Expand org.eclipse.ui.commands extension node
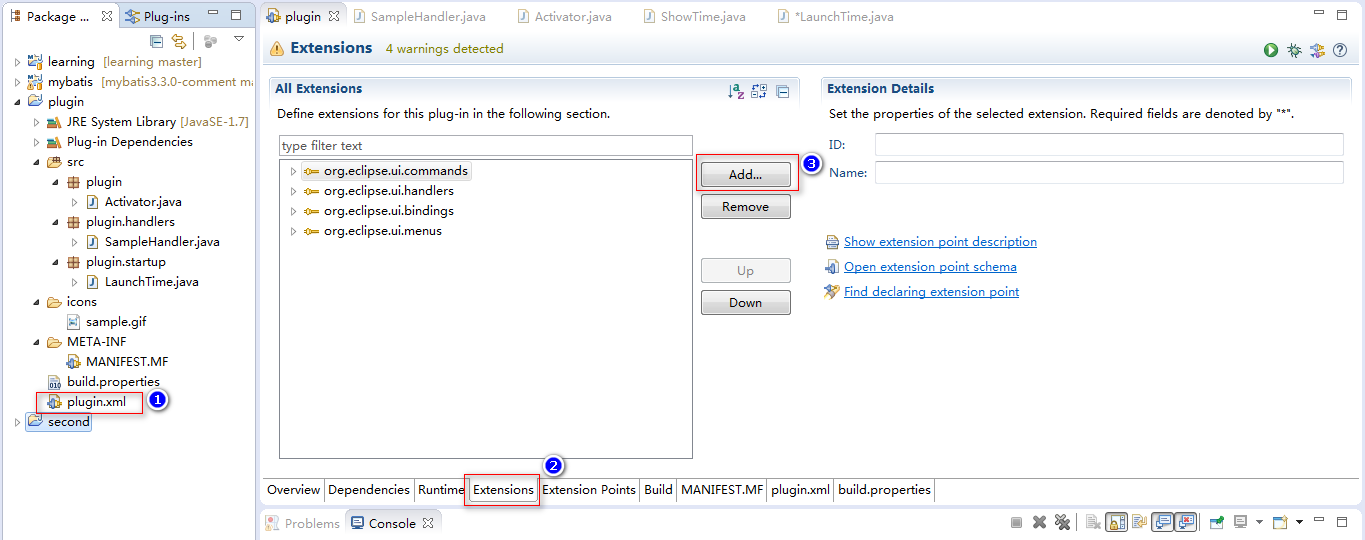 pos(293,171)
